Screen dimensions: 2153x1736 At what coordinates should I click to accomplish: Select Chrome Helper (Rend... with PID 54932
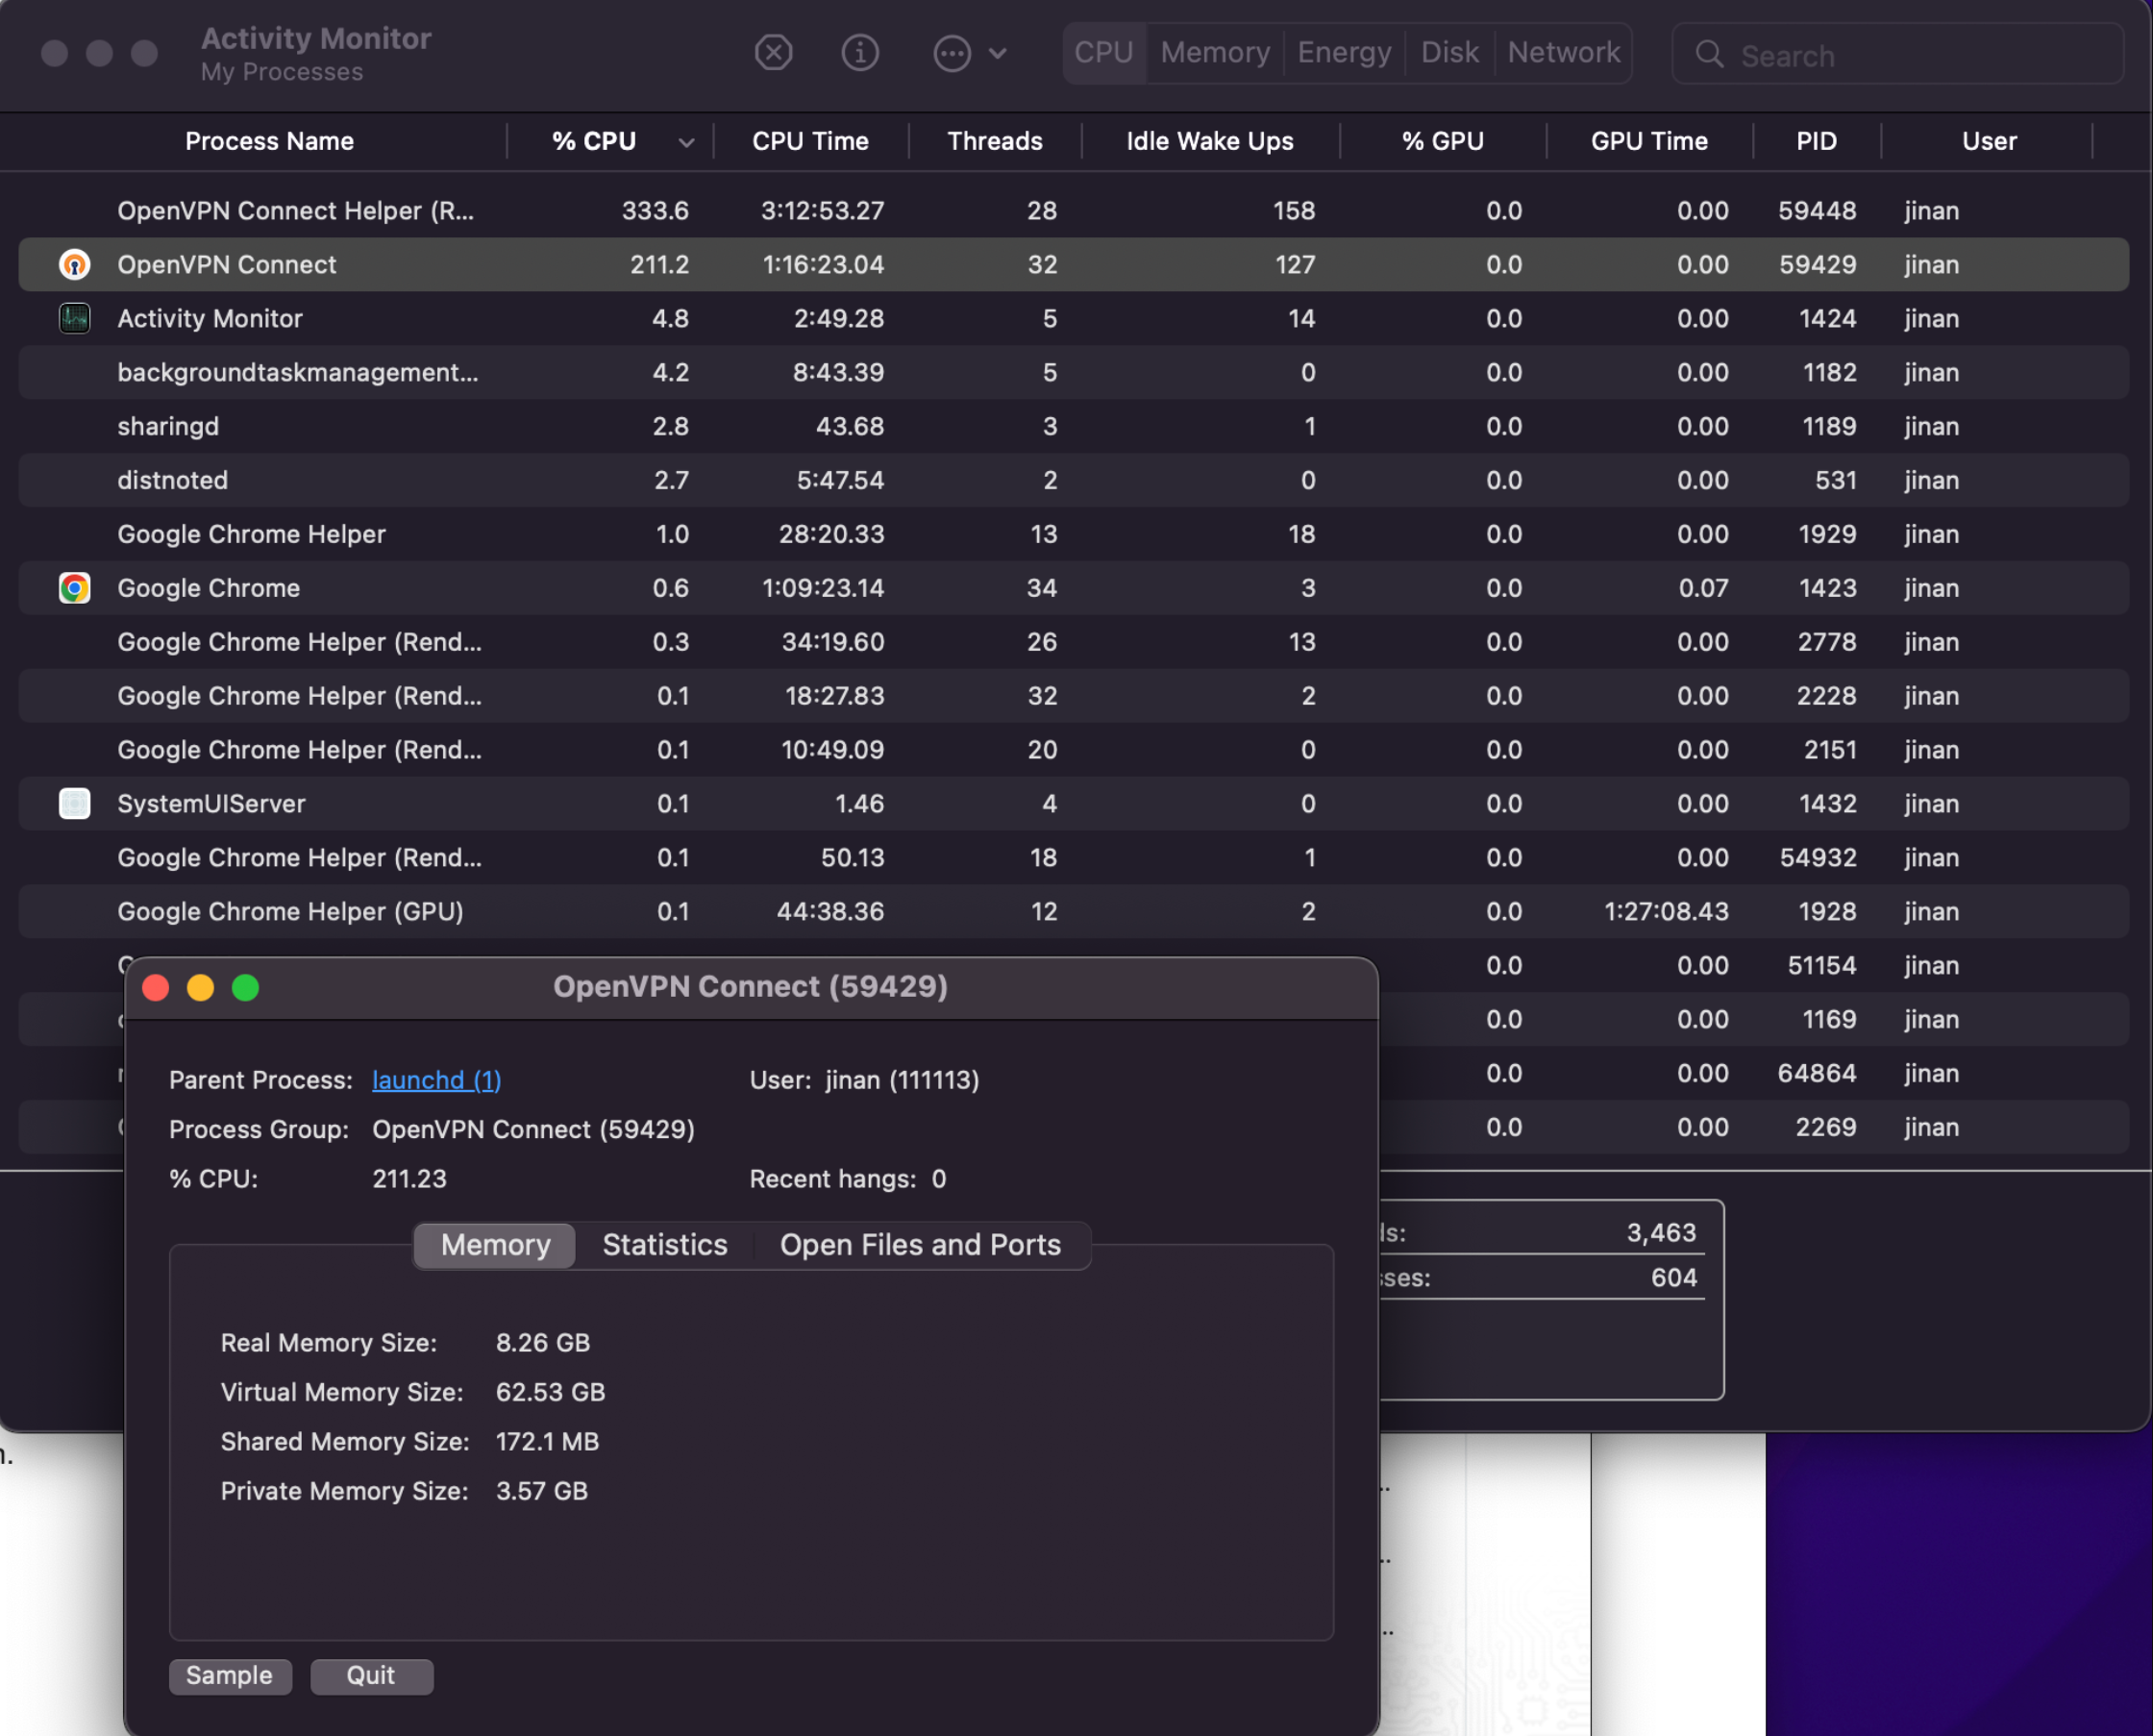click(x=1074, y=857)
